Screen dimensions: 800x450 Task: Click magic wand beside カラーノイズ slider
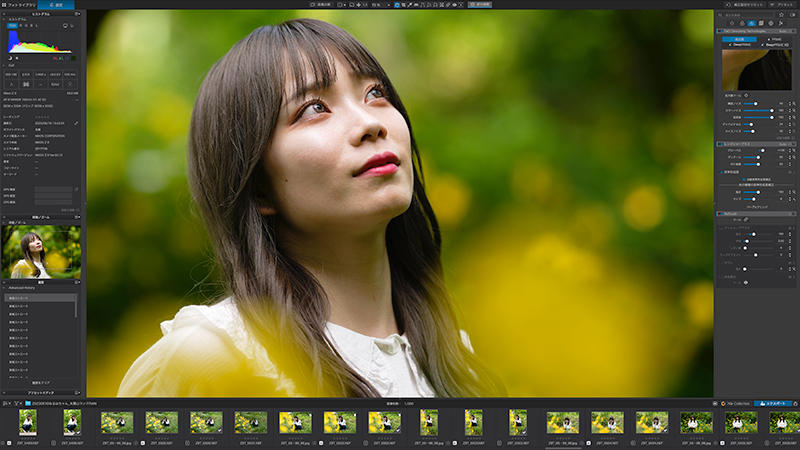[x=794, y=110]
